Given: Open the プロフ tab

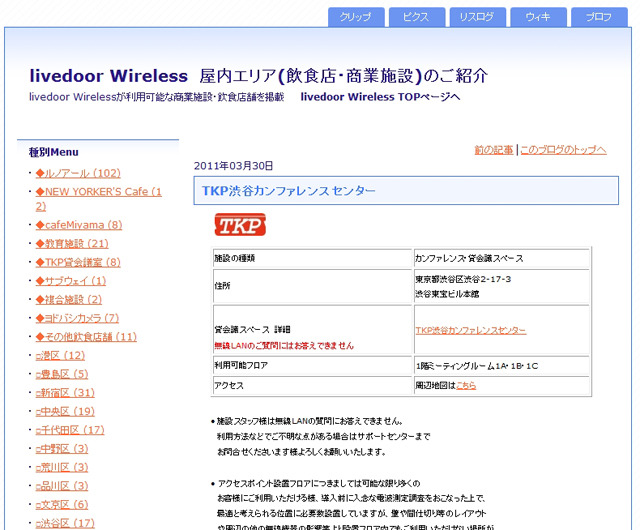Looking at the screenshot, I should click(599, 17).
